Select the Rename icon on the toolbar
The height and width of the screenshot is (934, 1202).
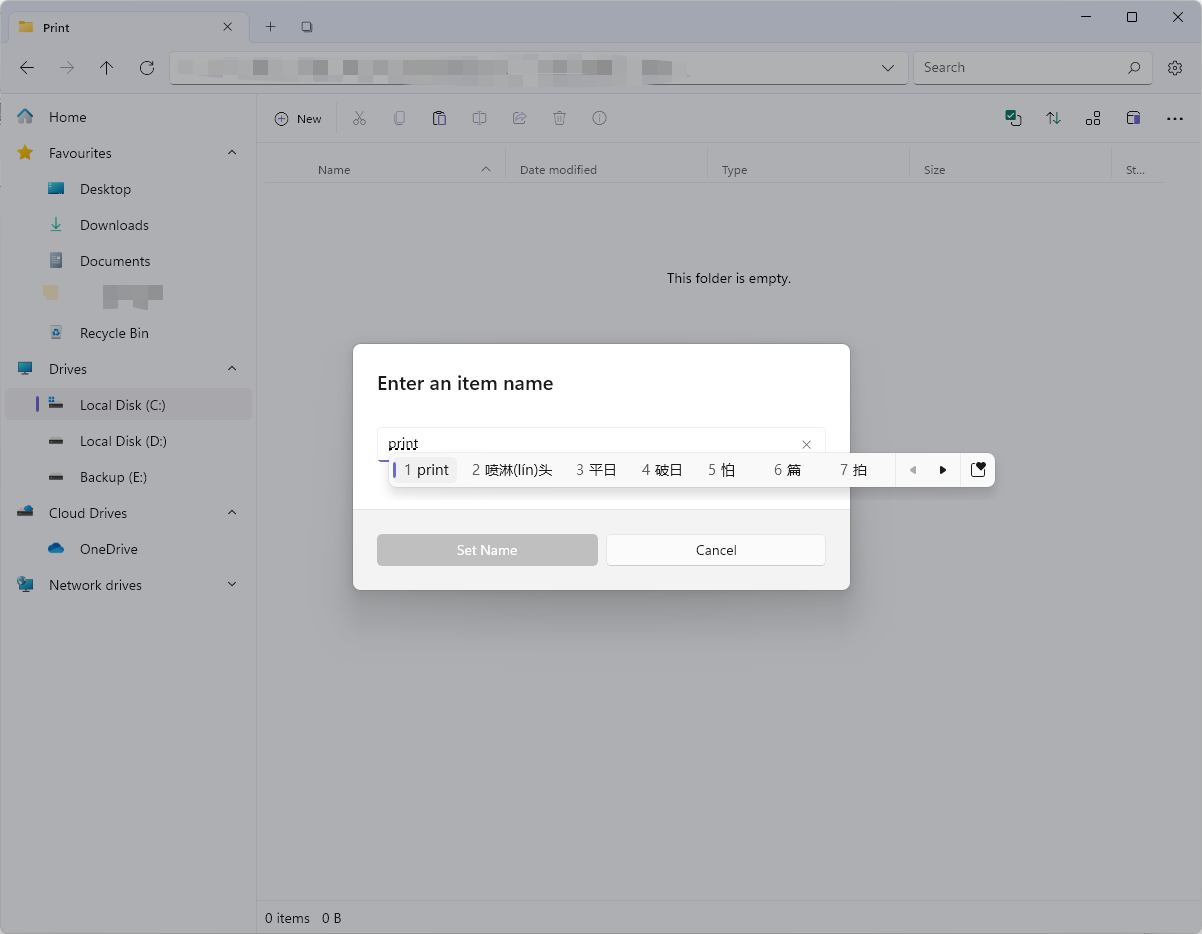click(479, 118)
